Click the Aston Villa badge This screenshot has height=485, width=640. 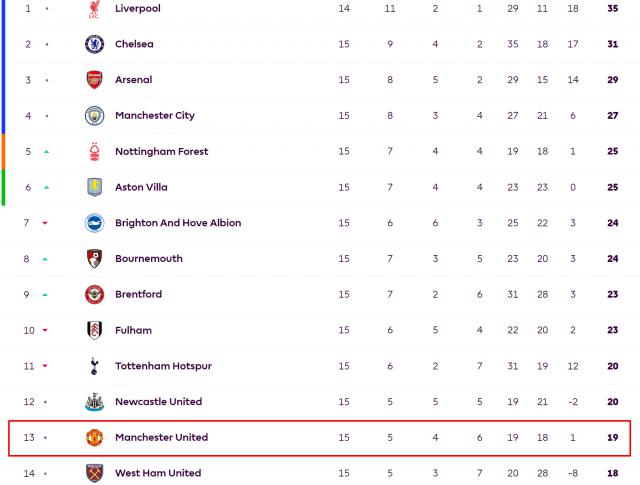tap(94, 187)
